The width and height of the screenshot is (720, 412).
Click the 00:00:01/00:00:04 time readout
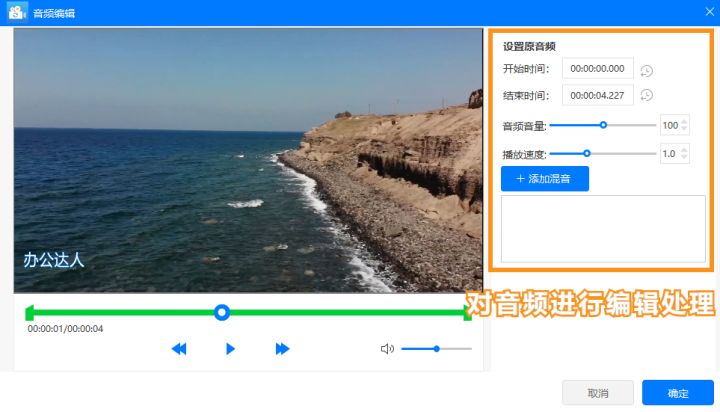click(65, 329)
